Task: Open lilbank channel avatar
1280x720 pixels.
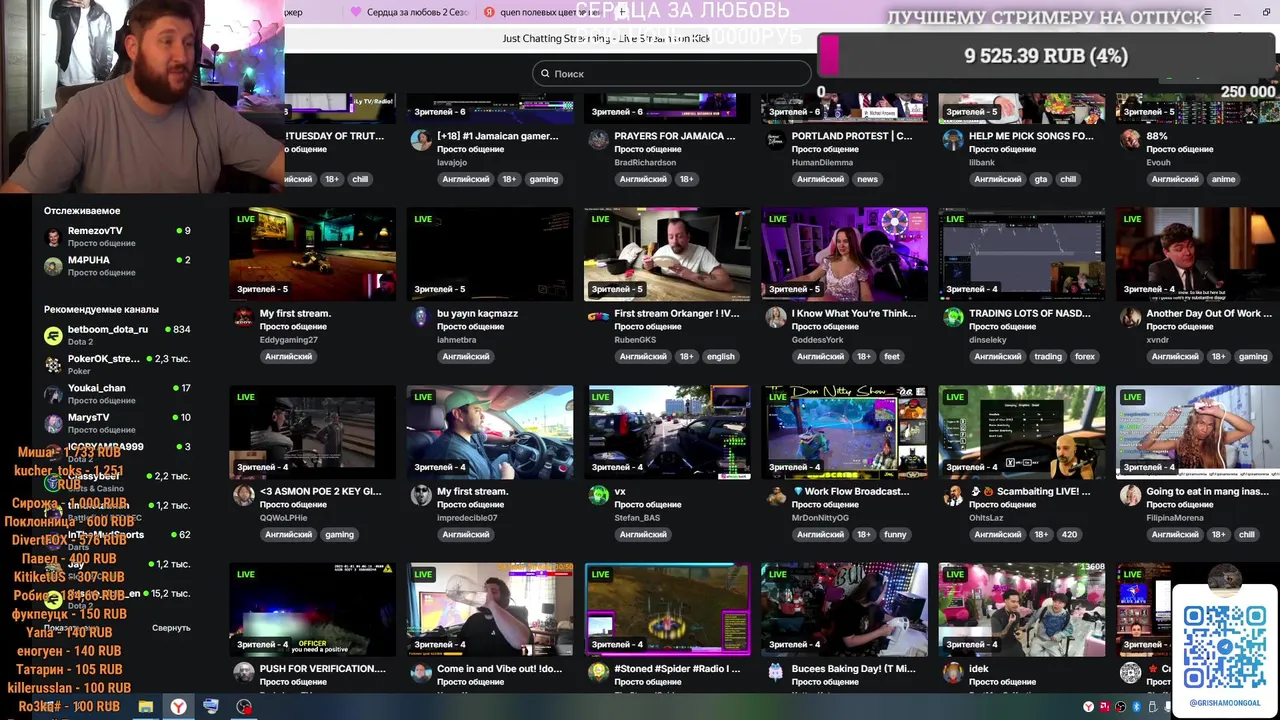Action: point(953,140)
